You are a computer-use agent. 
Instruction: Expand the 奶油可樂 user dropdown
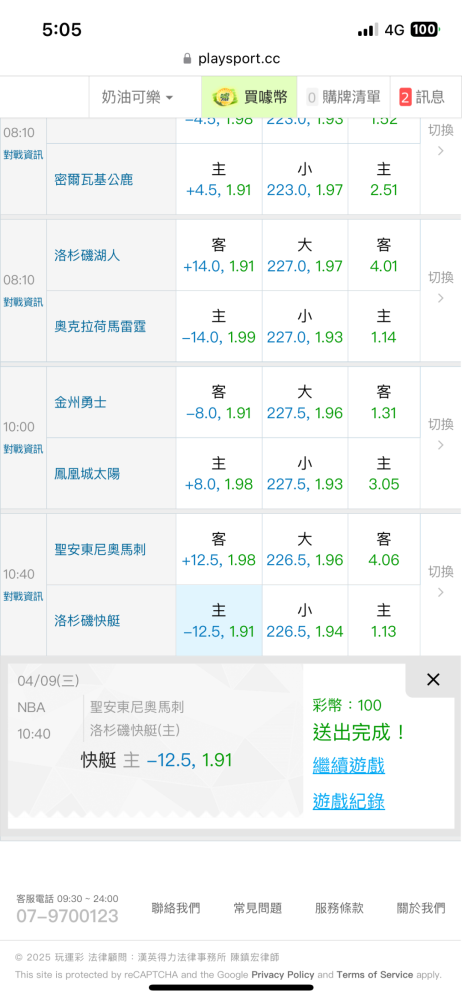pos(137,97)
